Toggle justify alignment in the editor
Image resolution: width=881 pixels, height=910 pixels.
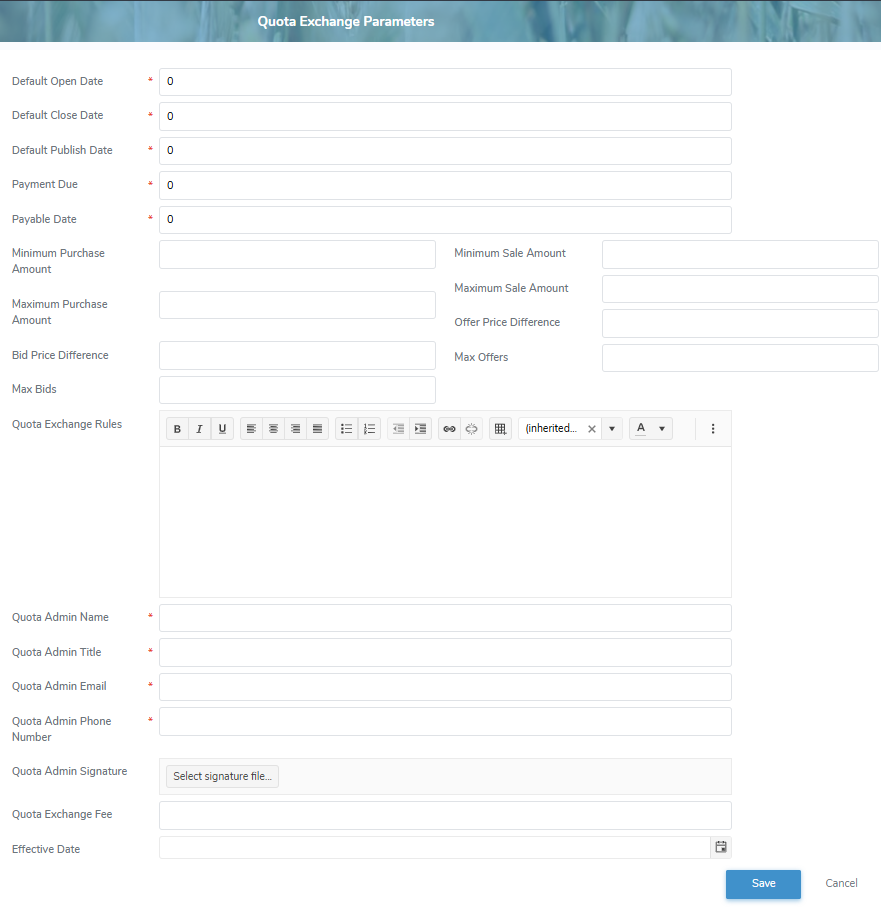(x=317, y=428)
